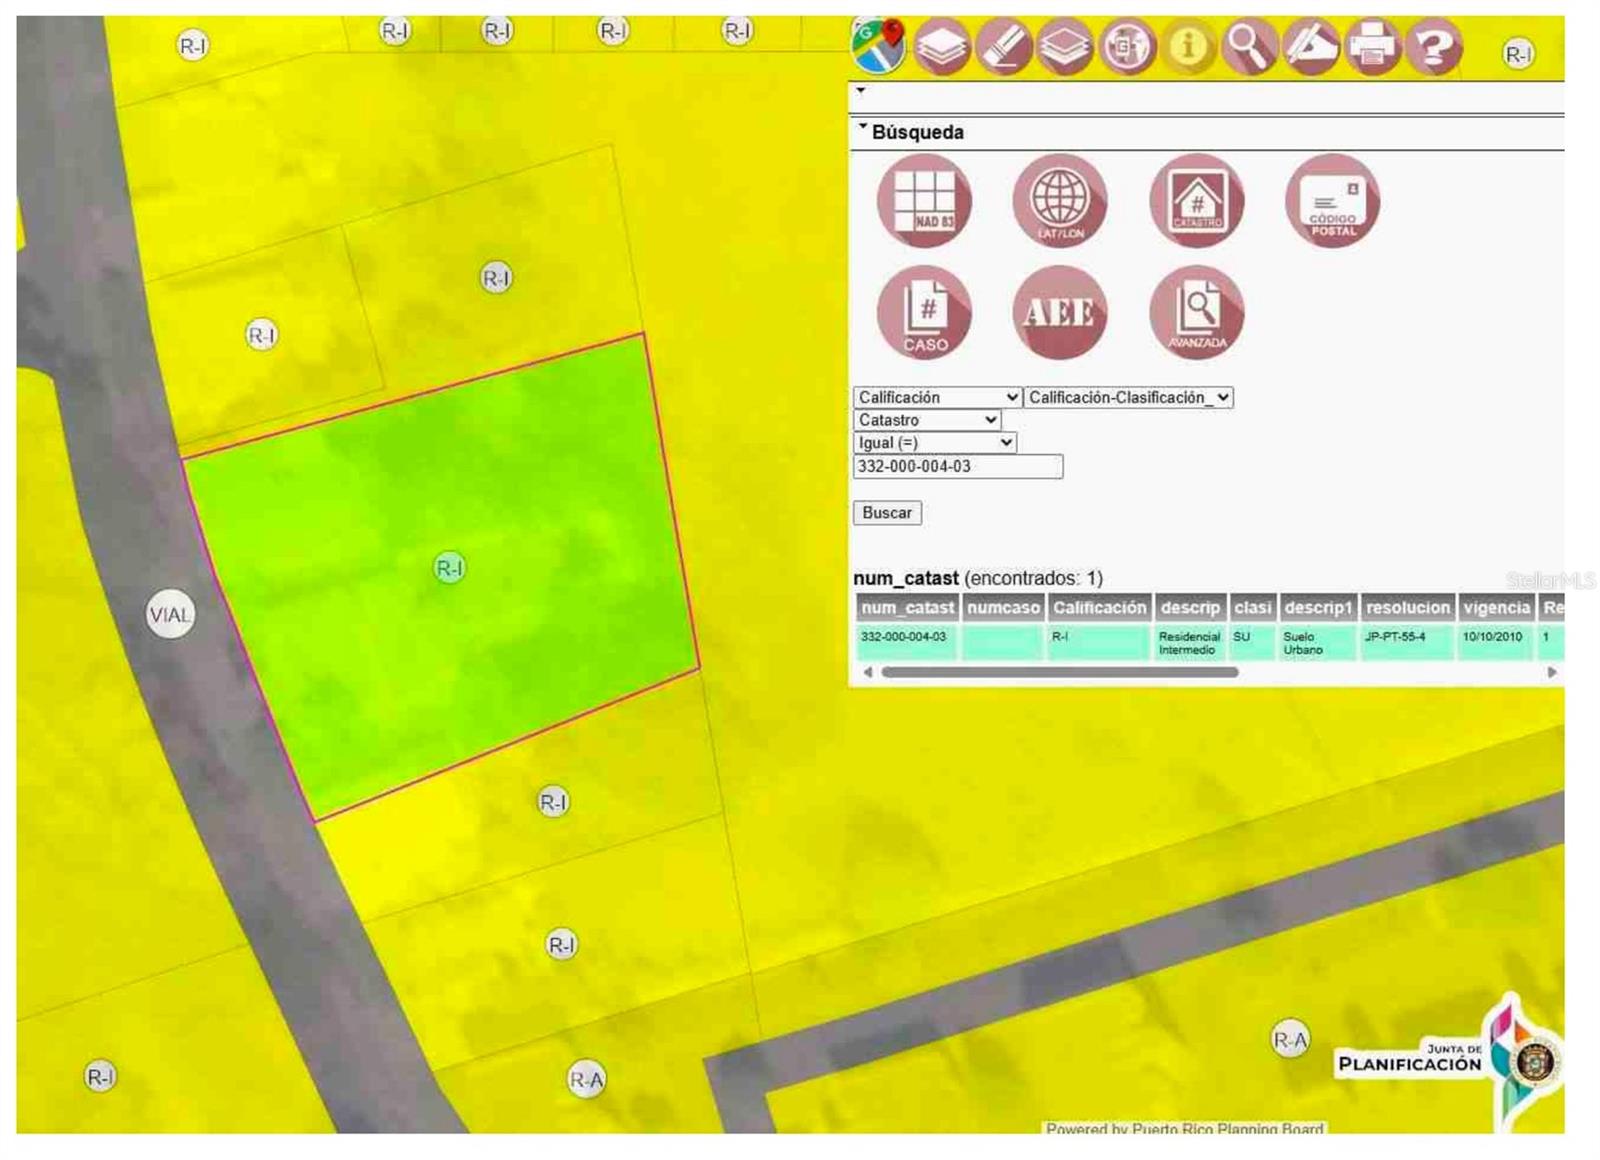Screen dimensions: 1600x1160
Task: Click the printer icon to print map
Action: pyautogui.click(x=1372, y=47)
